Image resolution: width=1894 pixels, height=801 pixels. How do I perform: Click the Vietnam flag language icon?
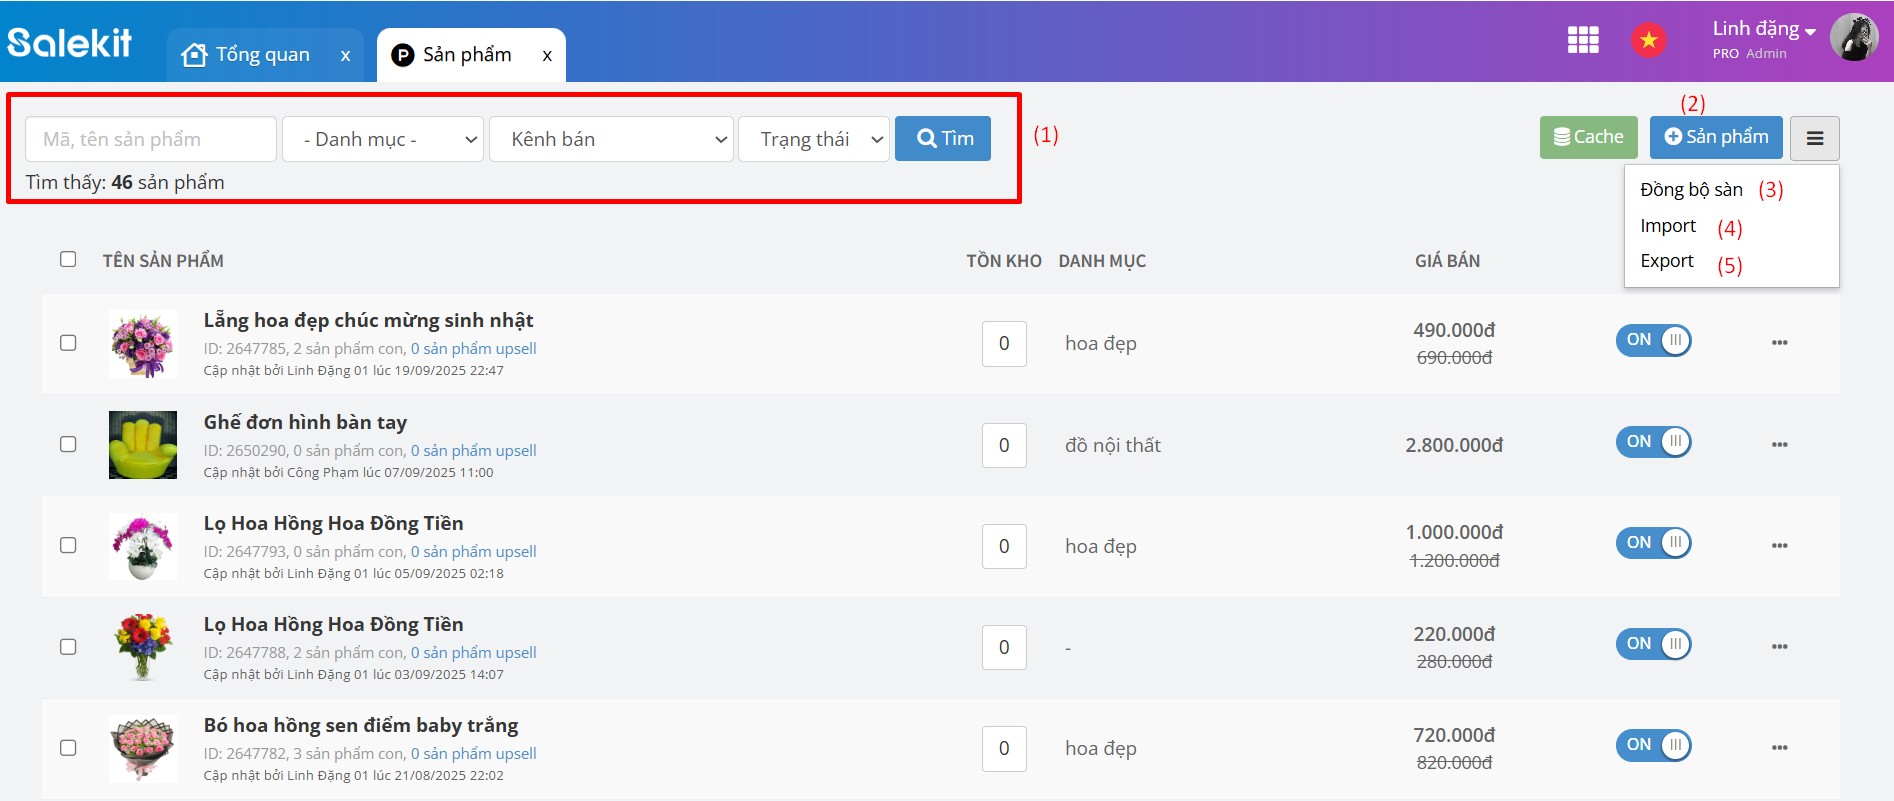1648,40
